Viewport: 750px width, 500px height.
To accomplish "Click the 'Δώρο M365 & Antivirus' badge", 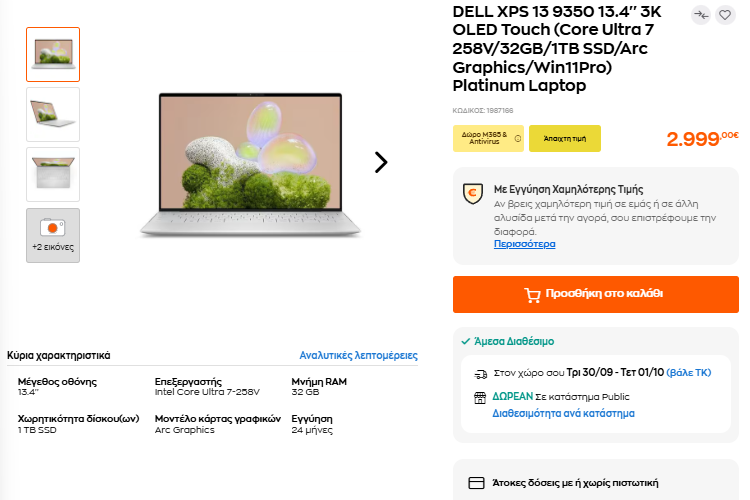I will tap(485, 138).
